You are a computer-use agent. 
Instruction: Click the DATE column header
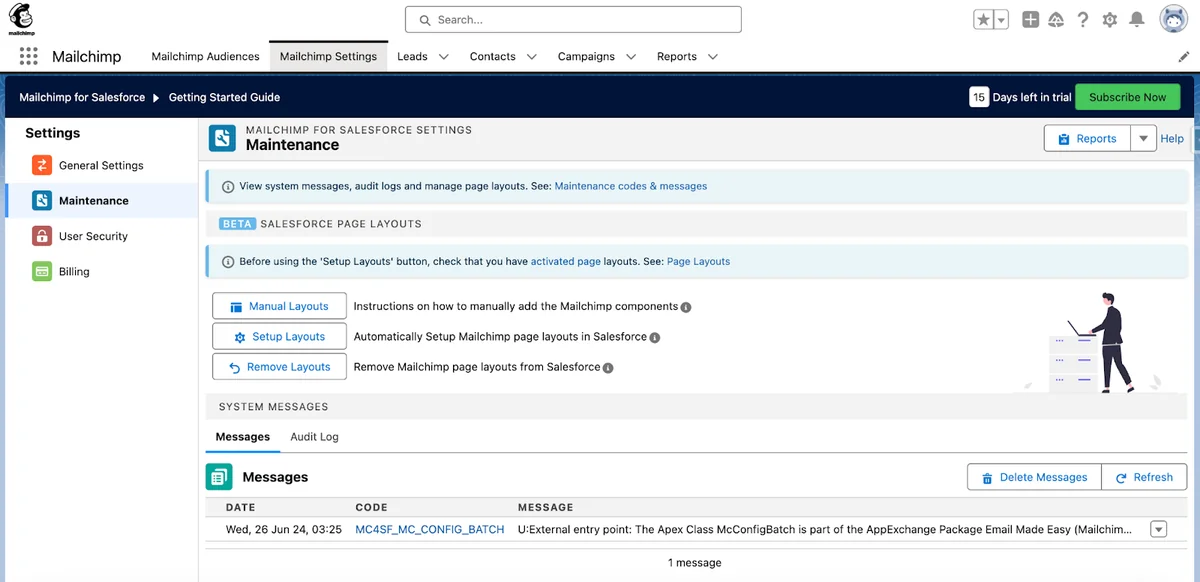coord(241,507)
